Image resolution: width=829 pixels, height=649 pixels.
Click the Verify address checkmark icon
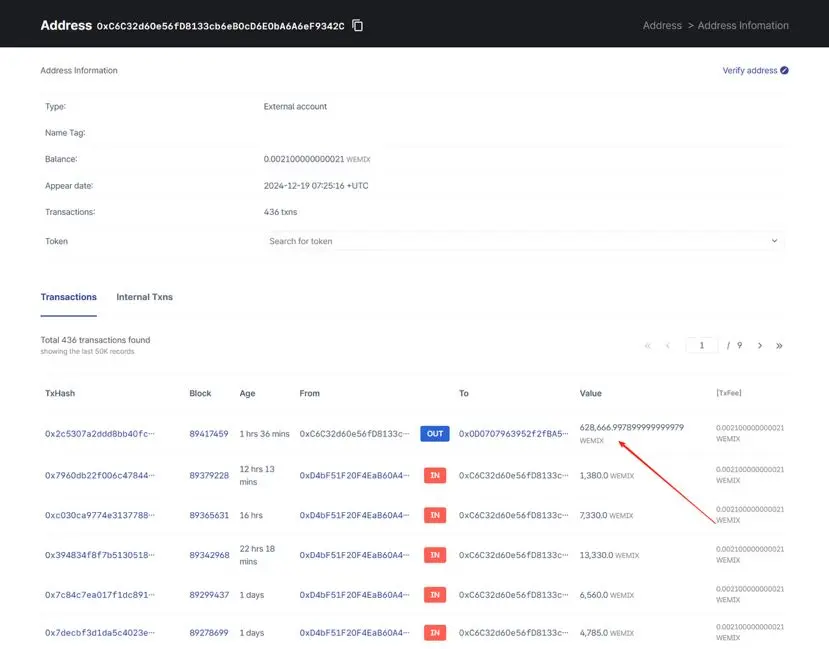[784, 70]
